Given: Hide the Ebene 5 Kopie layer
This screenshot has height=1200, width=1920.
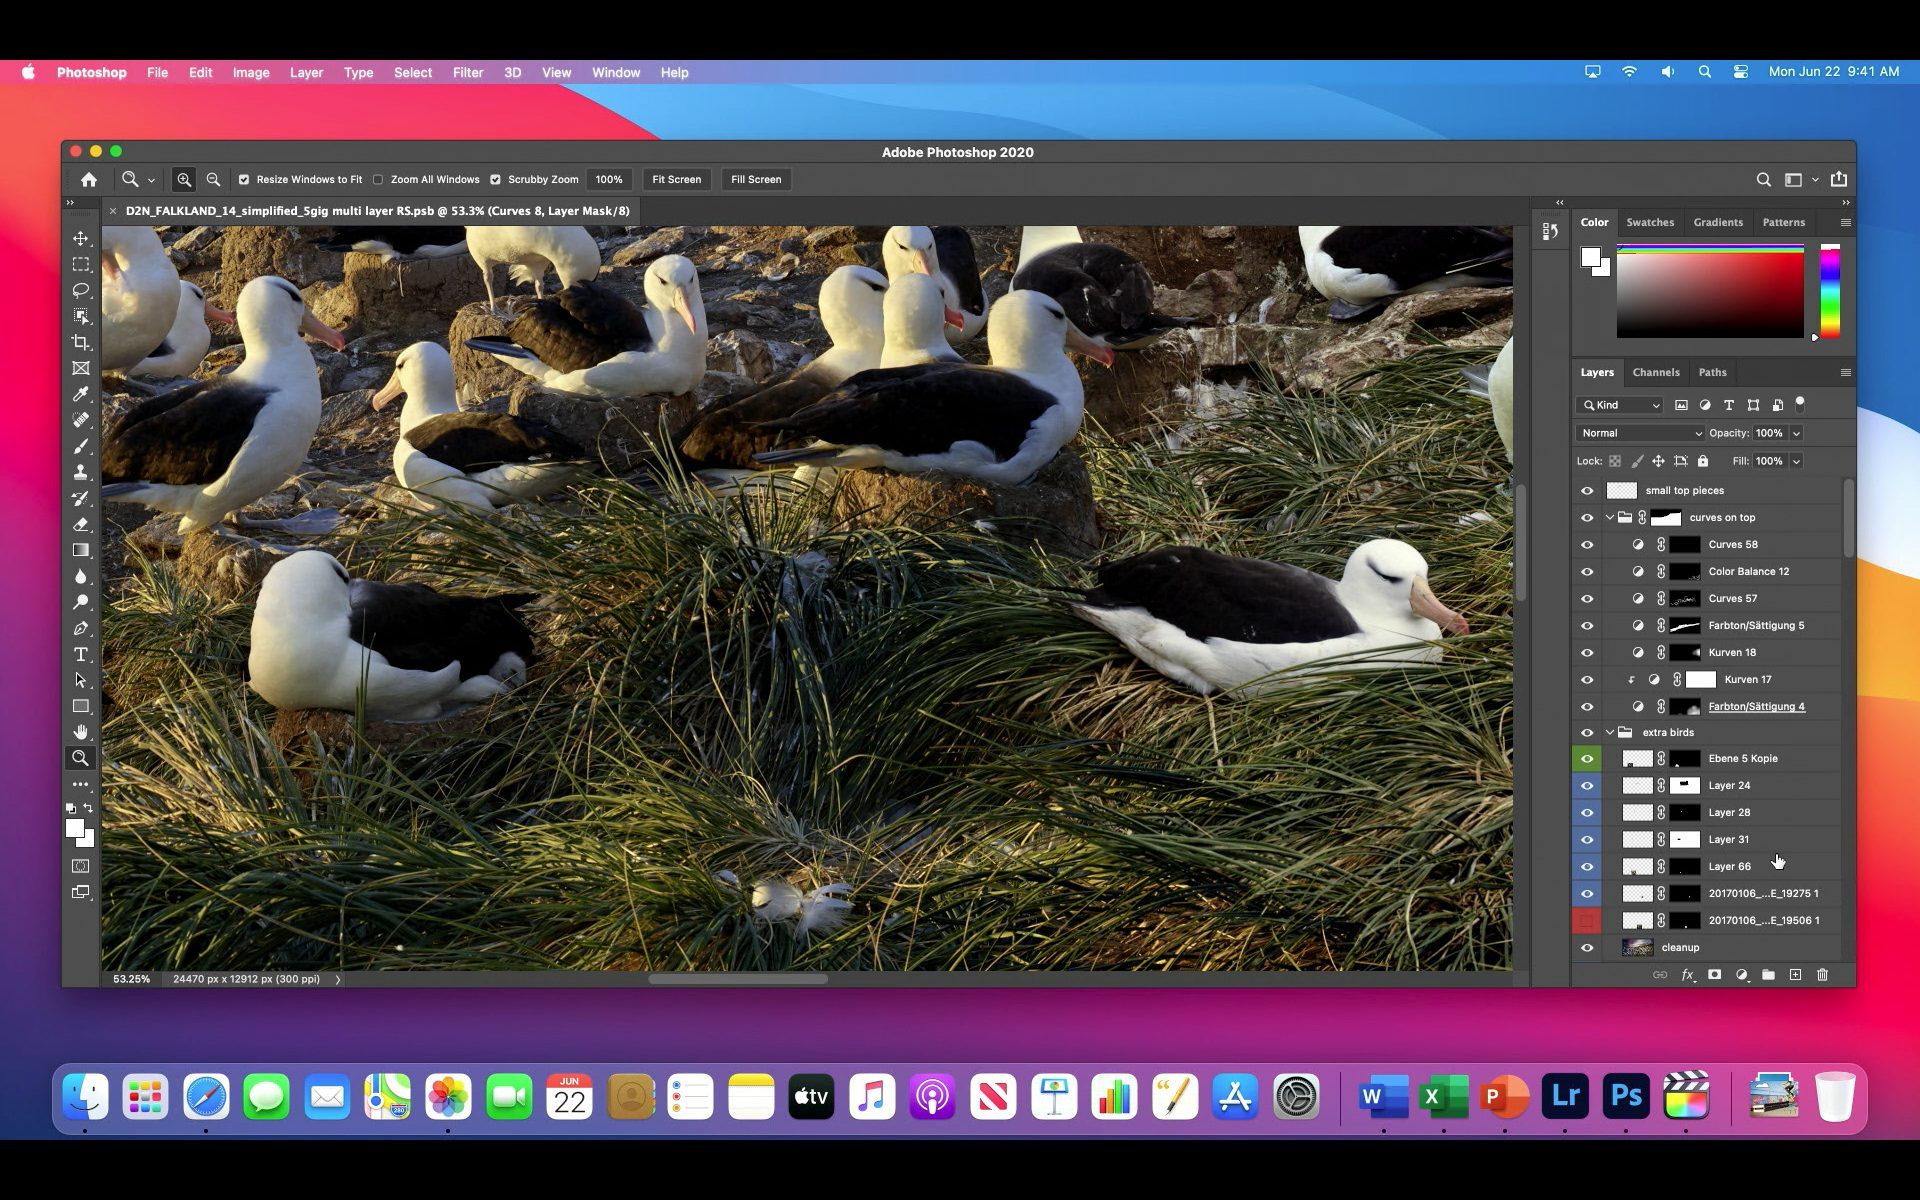Looking at the screenshot, I should (1587, 758).
